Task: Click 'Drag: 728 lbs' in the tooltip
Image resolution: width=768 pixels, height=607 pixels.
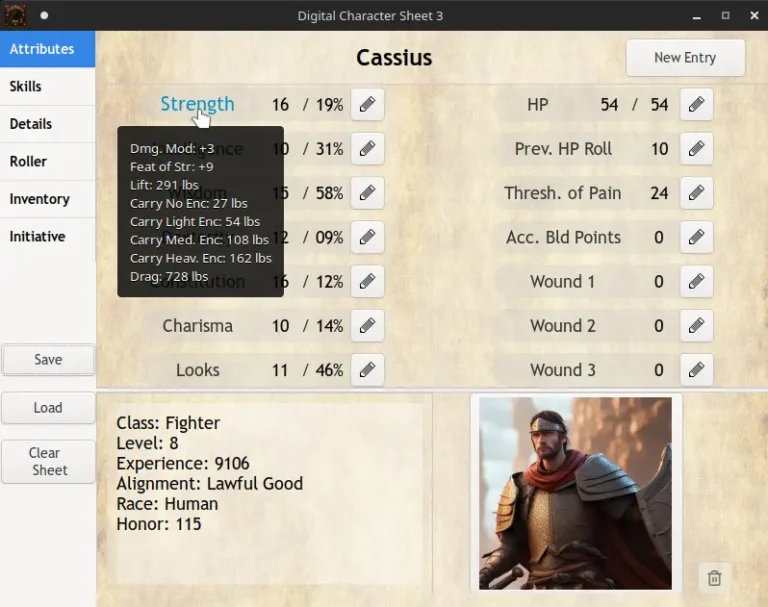Action: coord(169,276)
